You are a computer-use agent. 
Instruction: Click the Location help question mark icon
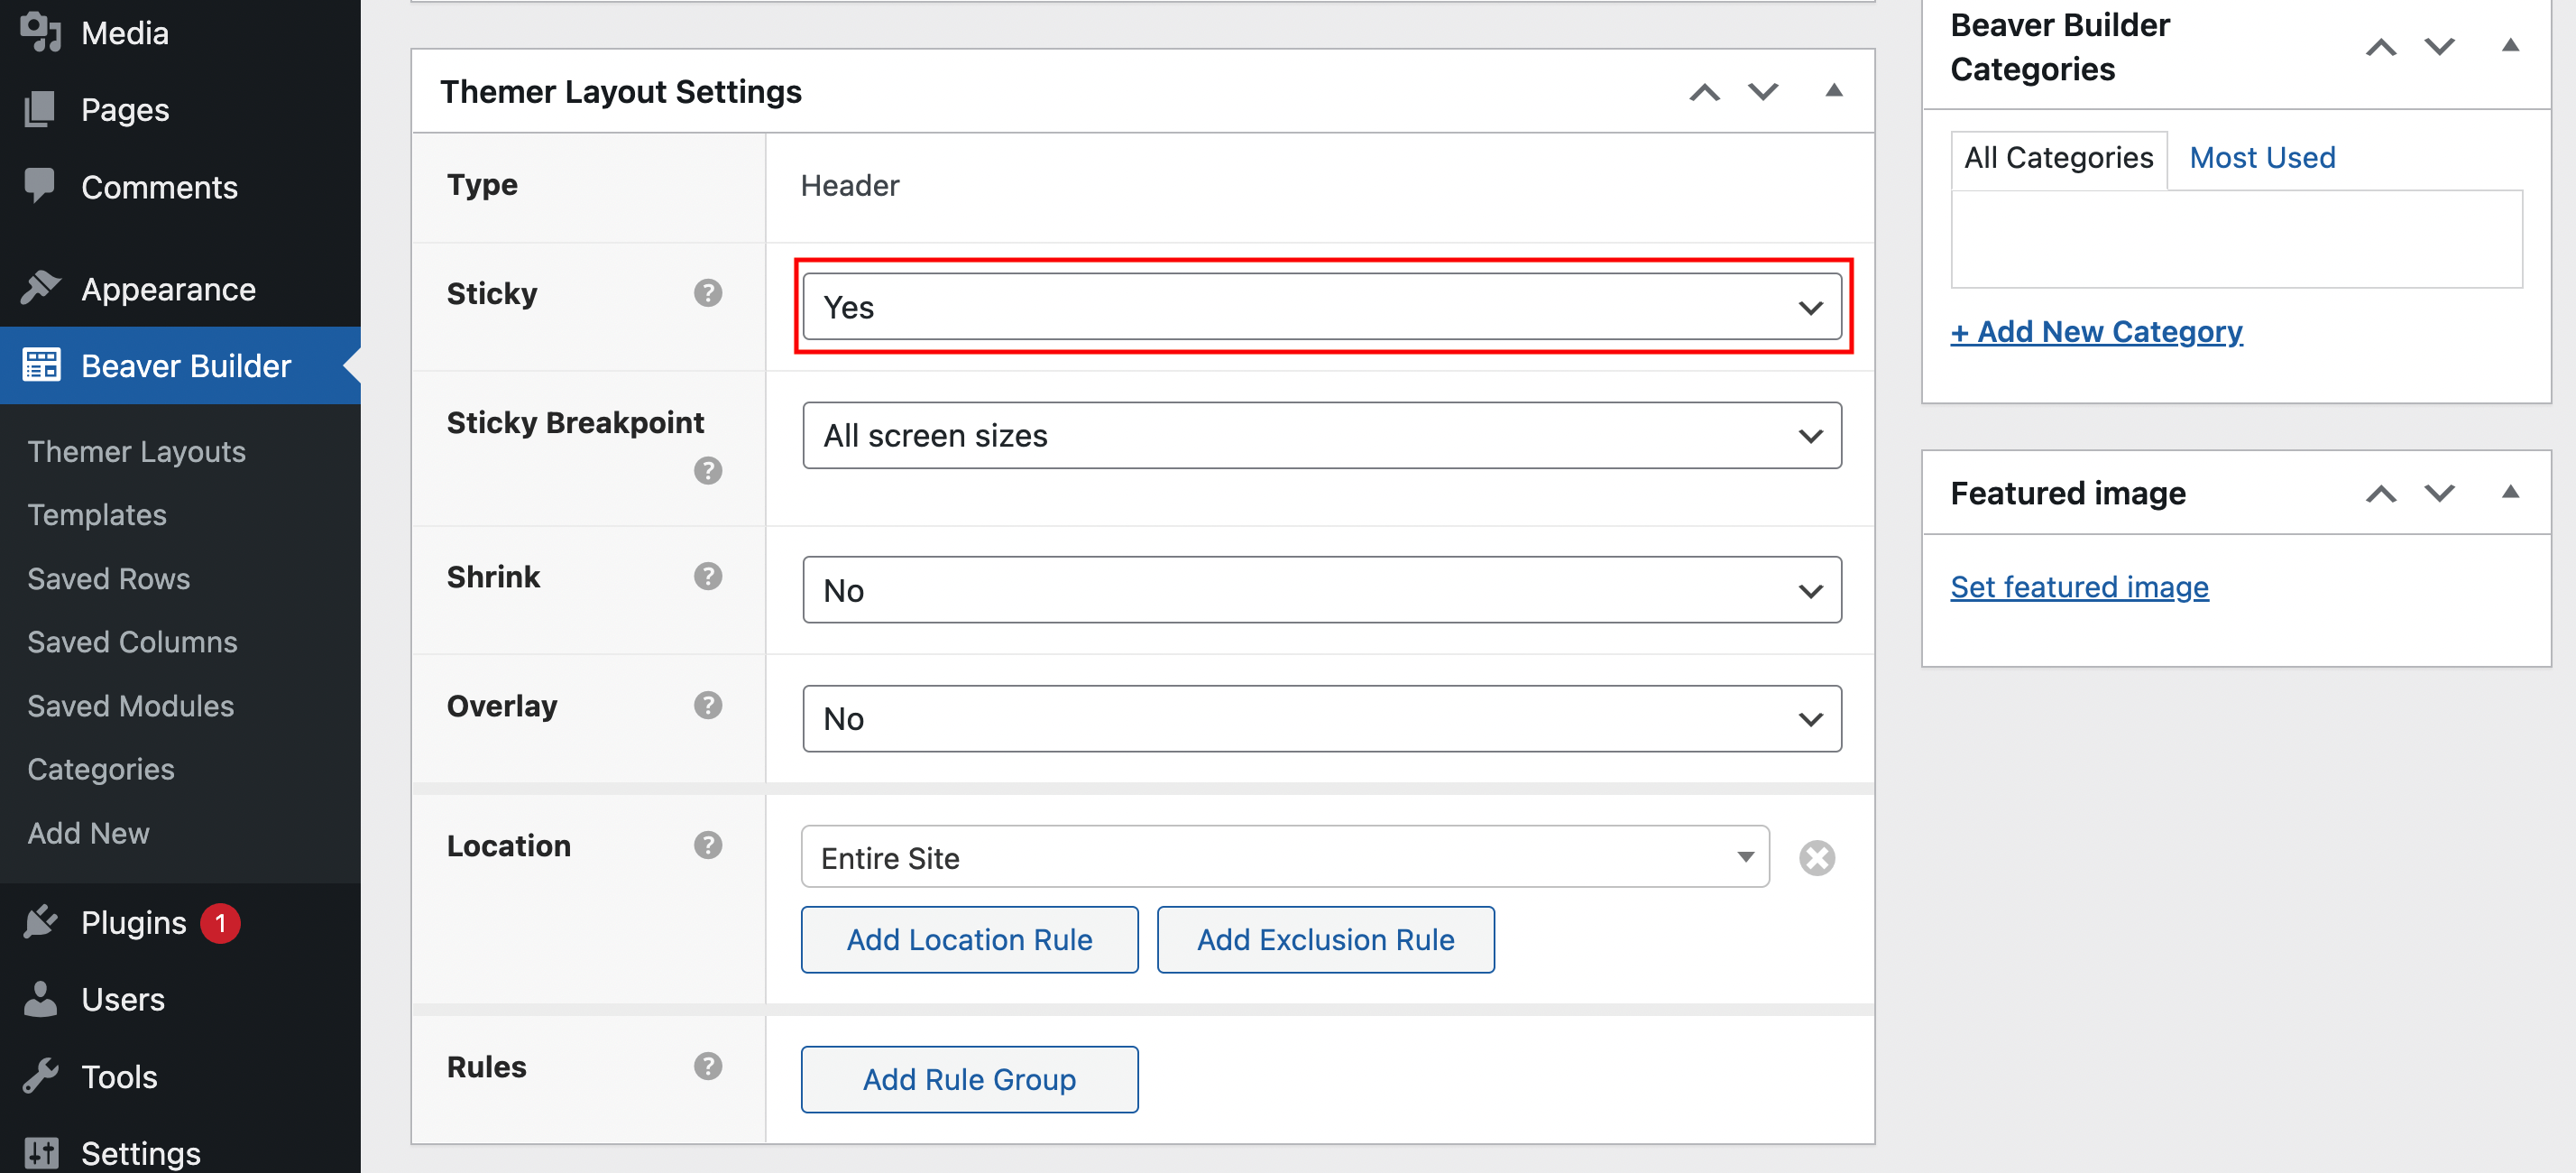pos(707,845)
